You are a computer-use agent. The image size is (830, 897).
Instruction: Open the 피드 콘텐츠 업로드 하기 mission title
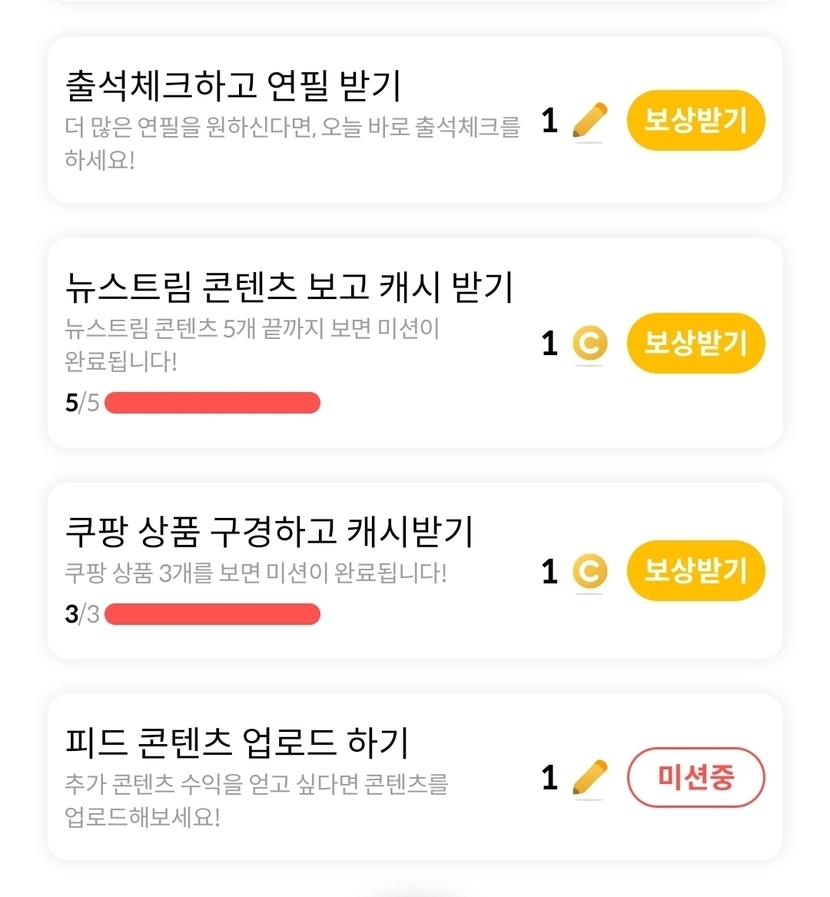pyautogui.click(x=236, y=743)
